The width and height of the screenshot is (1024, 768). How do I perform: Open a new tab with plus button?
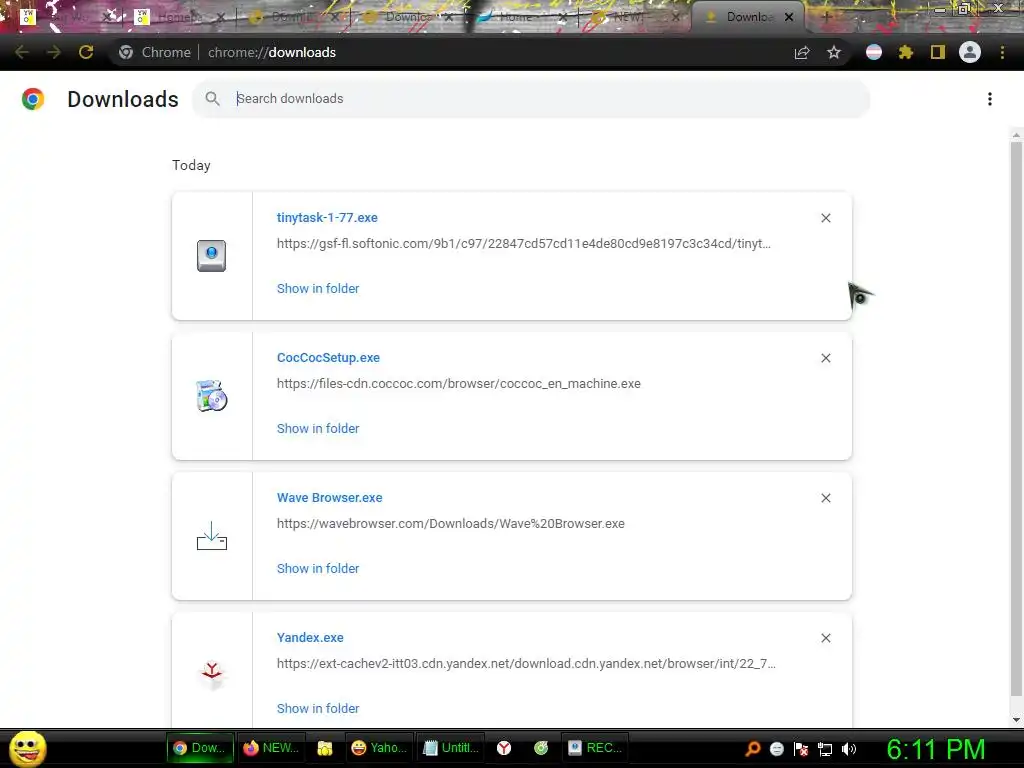pos(826,17)
